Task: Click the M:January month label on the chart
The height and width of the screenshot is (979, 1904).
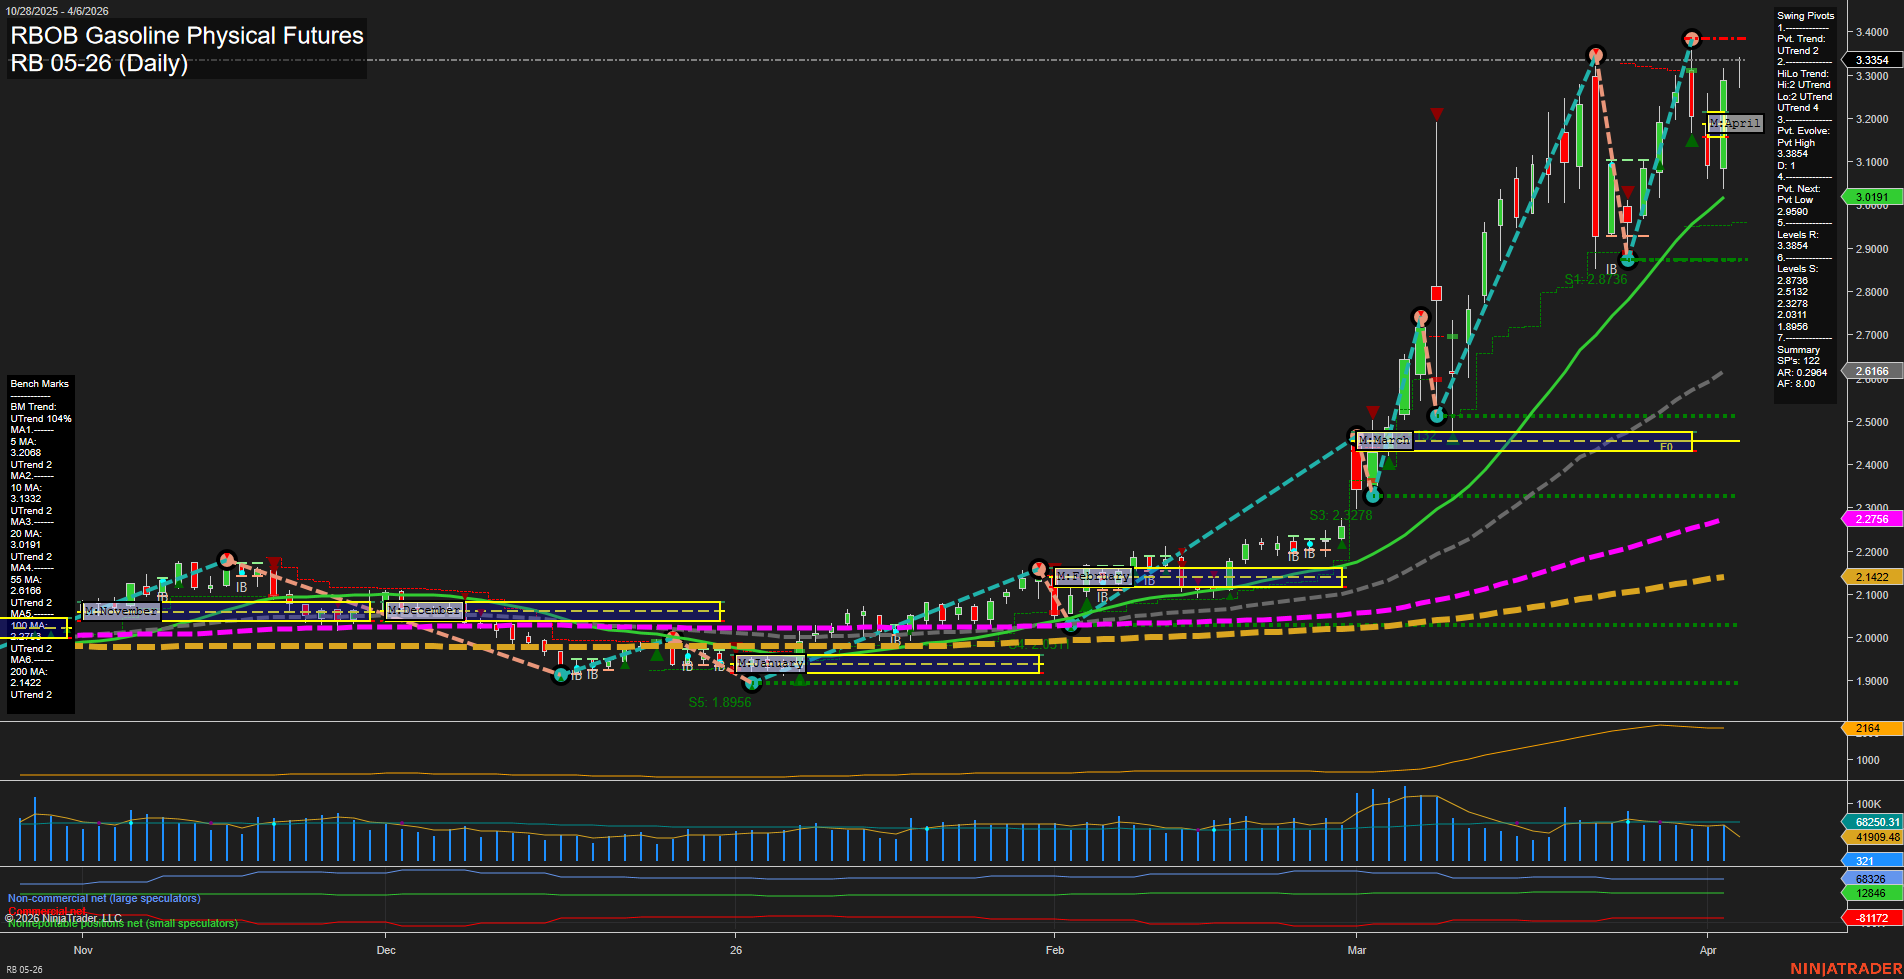Action: point(769,662)
